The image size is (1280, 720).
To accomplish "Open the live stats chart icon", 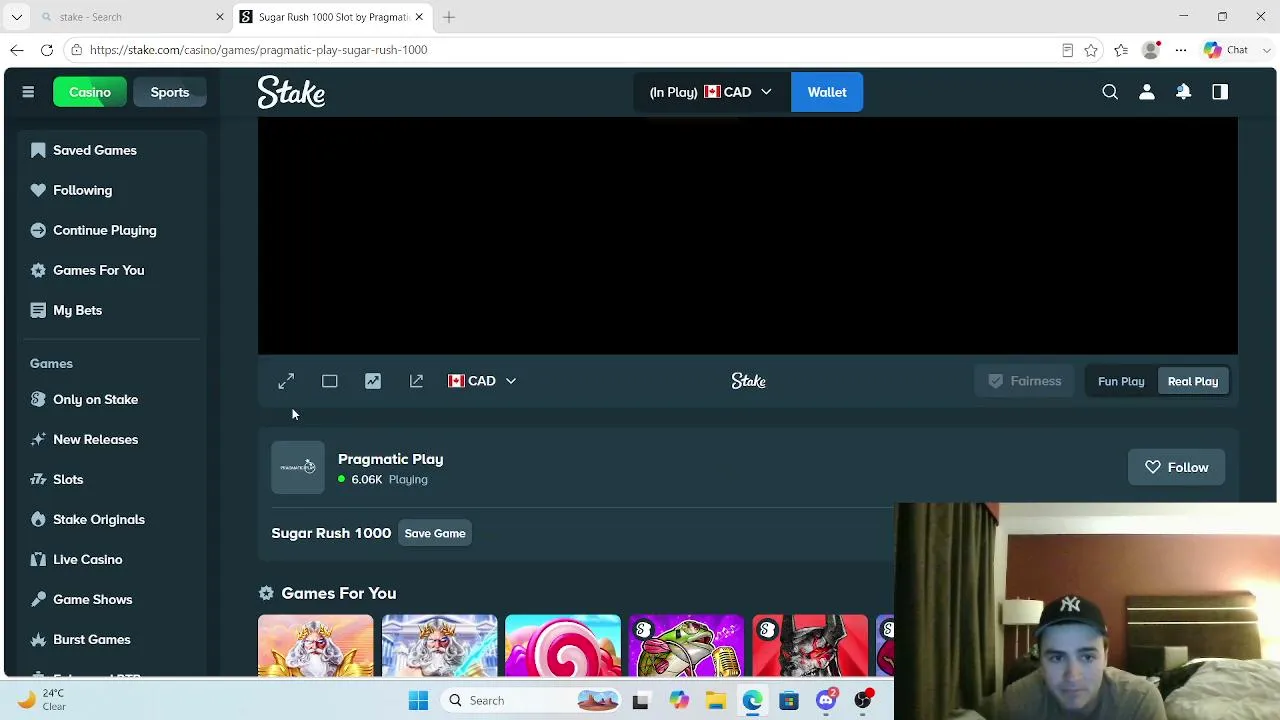I will [x=373, y=381].
